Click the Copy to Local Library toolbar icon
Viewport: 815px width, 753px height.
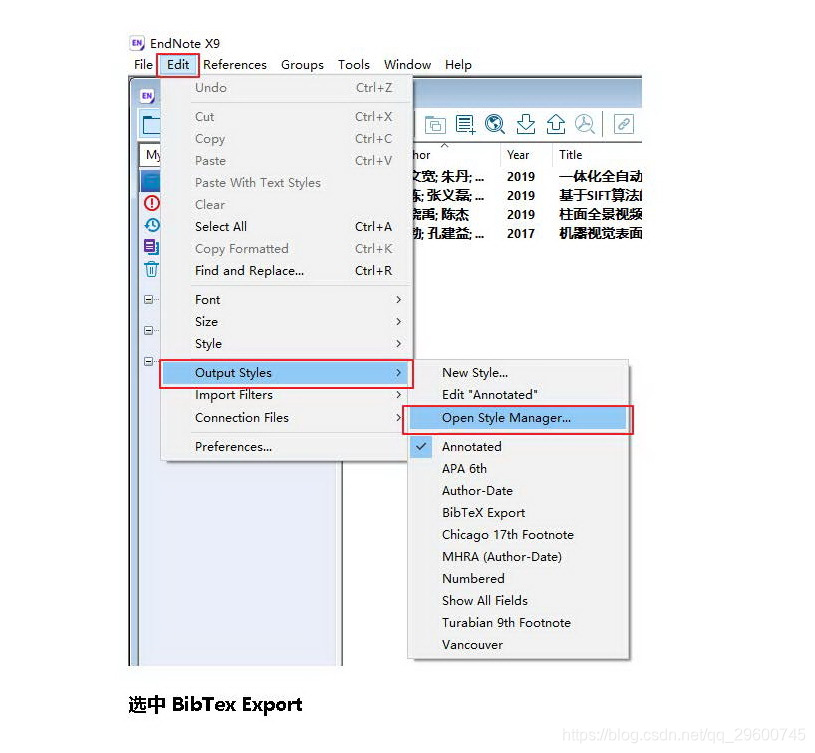pos(435,125)
